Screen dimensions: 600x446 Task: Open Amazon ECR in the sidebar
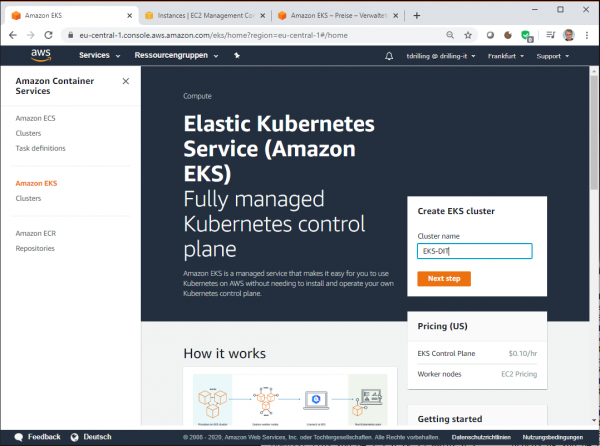36,233
